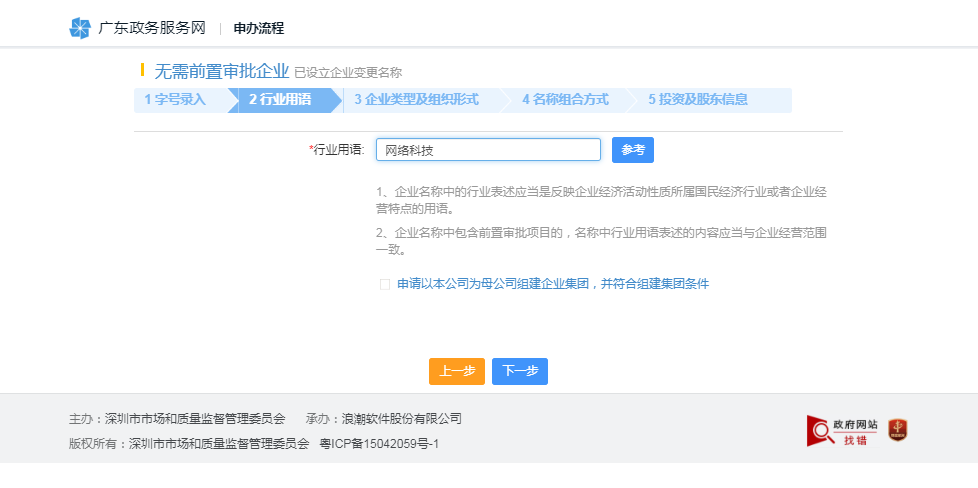This screenshot has height=488, width=978.
Task: Focus the 行业用语 input field
Action: 488,150
